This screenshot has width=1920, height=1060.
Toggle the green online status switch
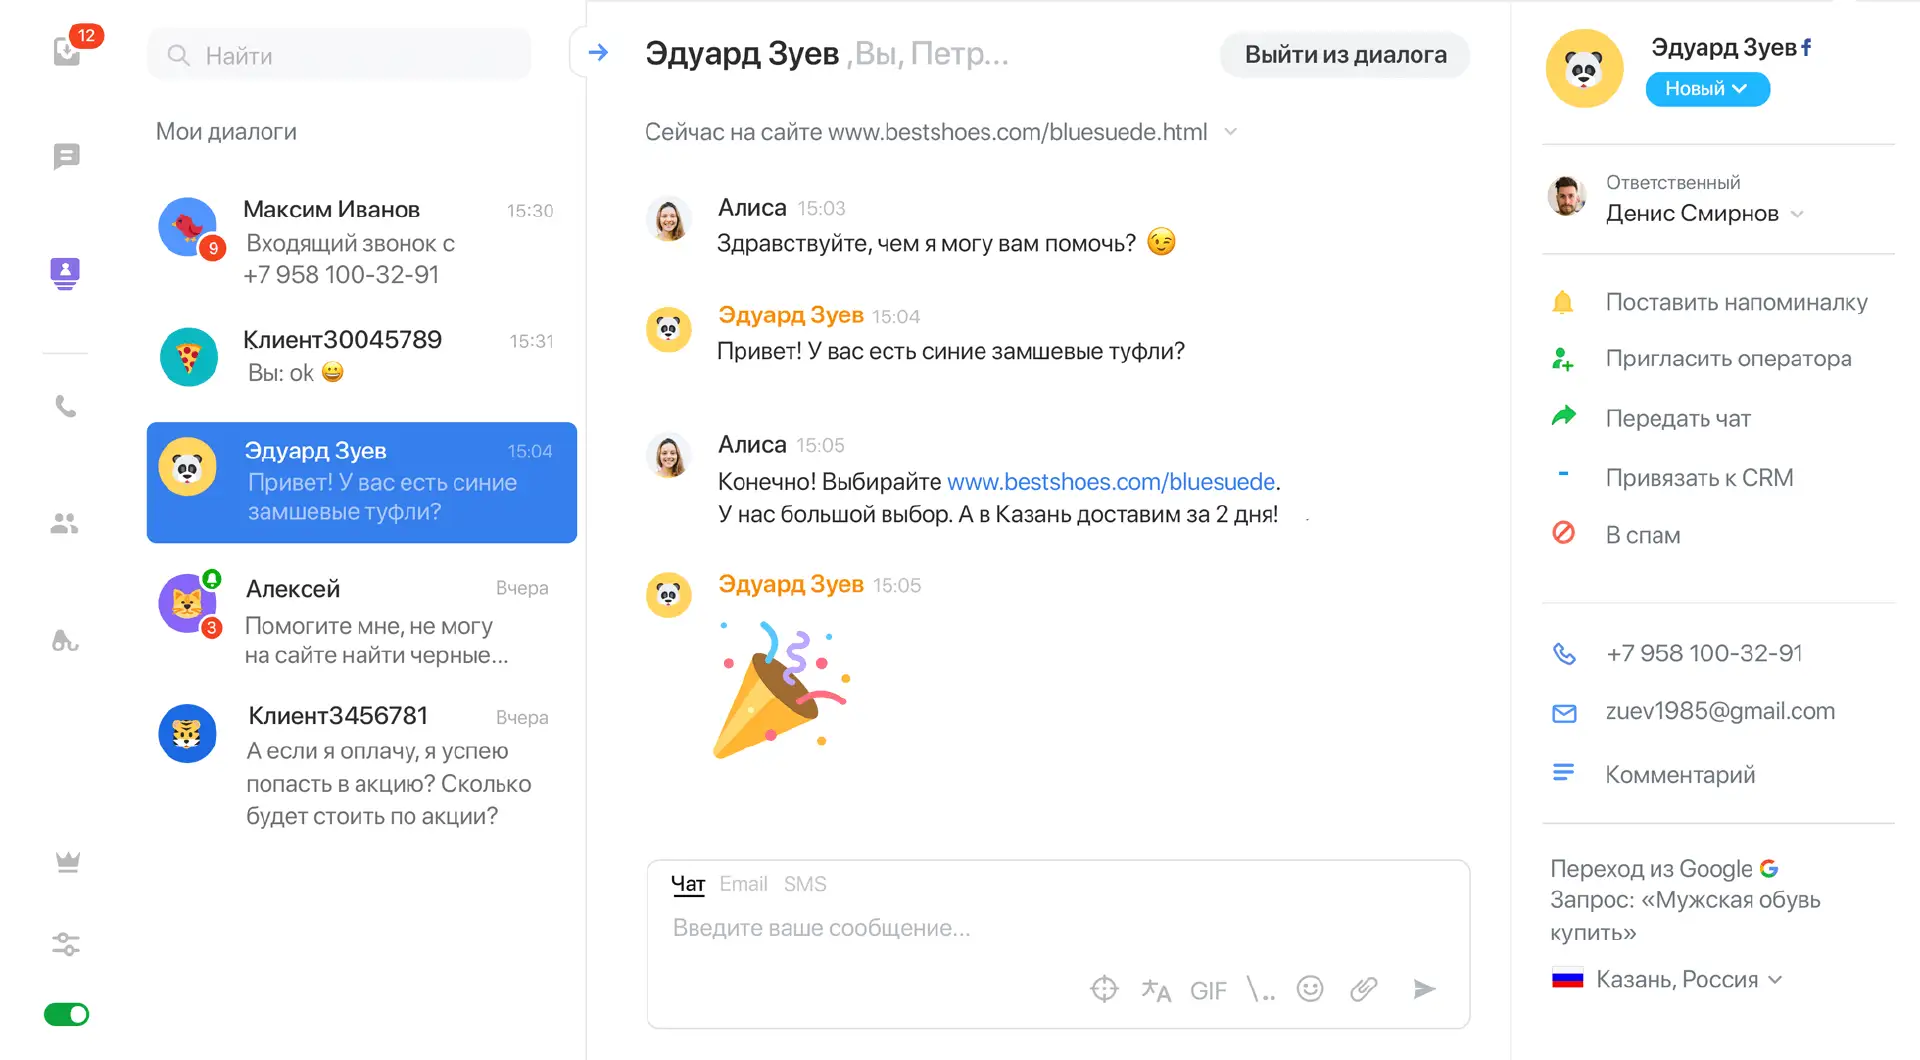pos(67,1015)
